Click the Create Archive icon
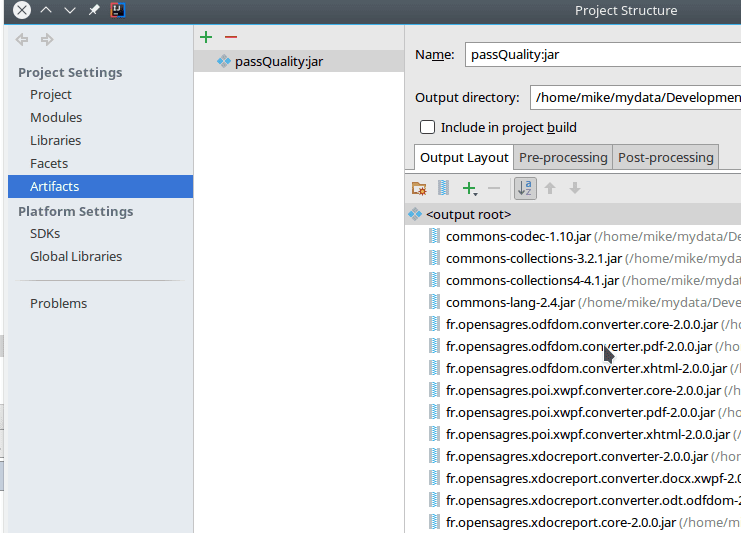Image resolution: width=741 pixels, height=533 pixels. click(443, 188)
